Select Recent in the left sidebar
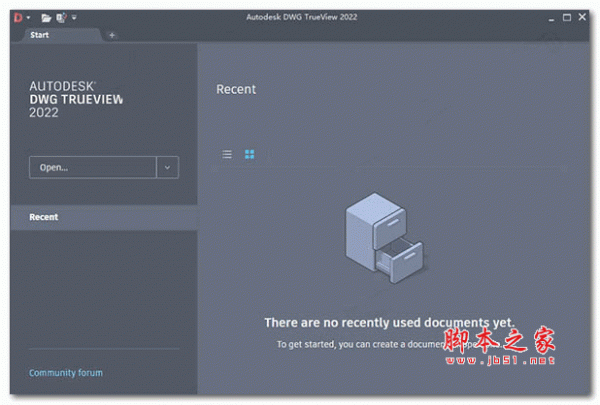Screen dimensions: 600x405 point(104,217)
